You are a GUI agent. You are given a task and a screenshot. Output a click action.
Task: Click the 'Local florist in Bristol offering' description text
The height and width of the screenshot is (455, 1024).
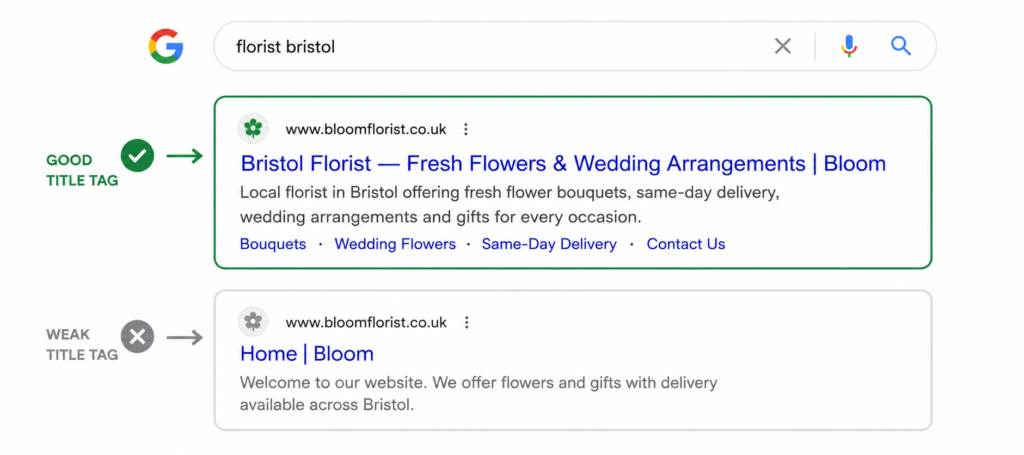510,204
